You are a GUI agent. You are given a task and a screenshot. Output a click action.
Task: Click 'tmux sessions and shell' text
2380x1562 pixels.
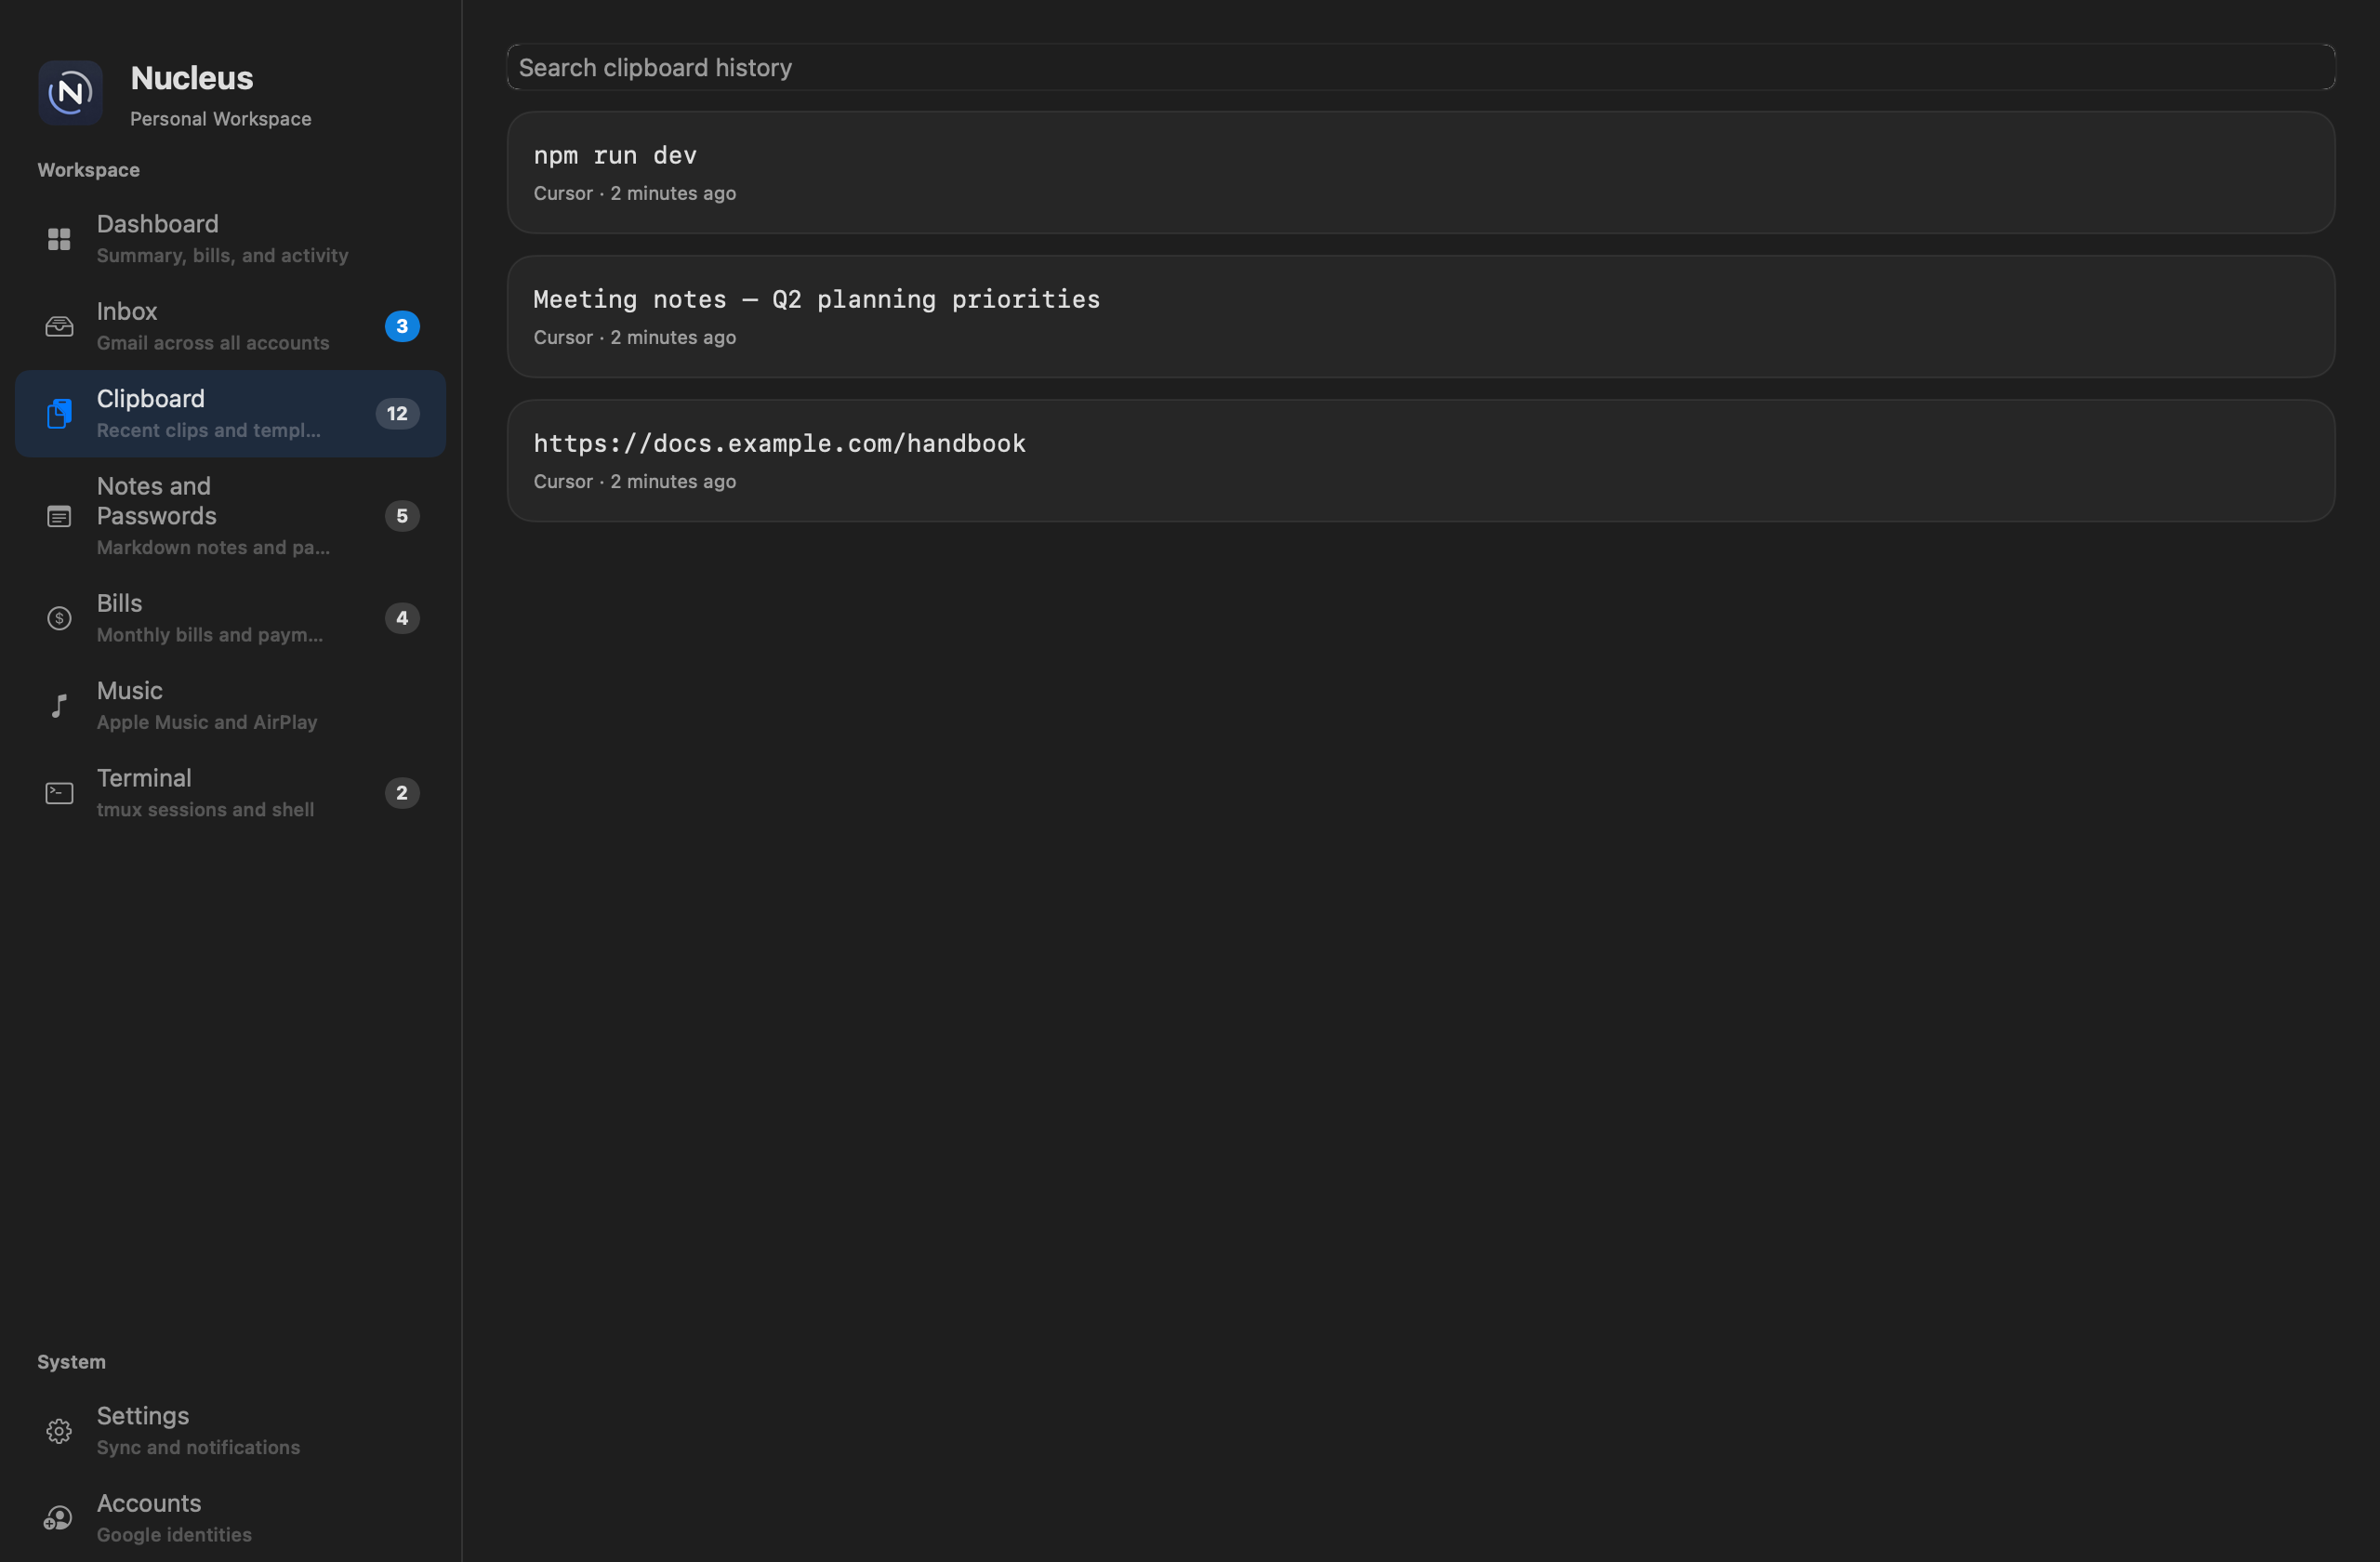pos(205,809)
